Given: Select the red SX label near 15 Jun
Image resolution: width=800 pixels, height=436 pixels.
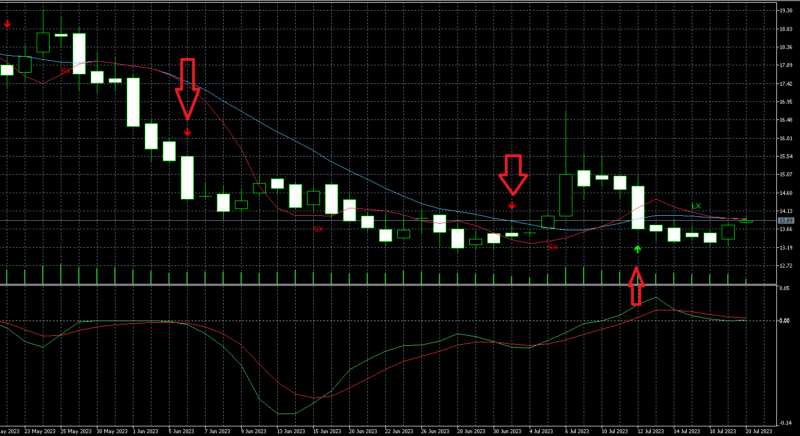Looking at the screenshot, I should [x=318, y=229].
